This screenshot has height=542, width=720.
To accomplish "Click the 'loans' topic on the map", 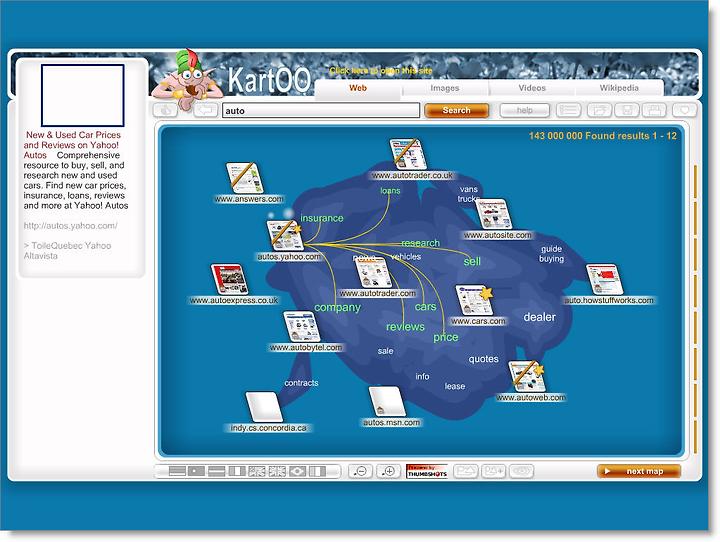I will tap(390, 191).
